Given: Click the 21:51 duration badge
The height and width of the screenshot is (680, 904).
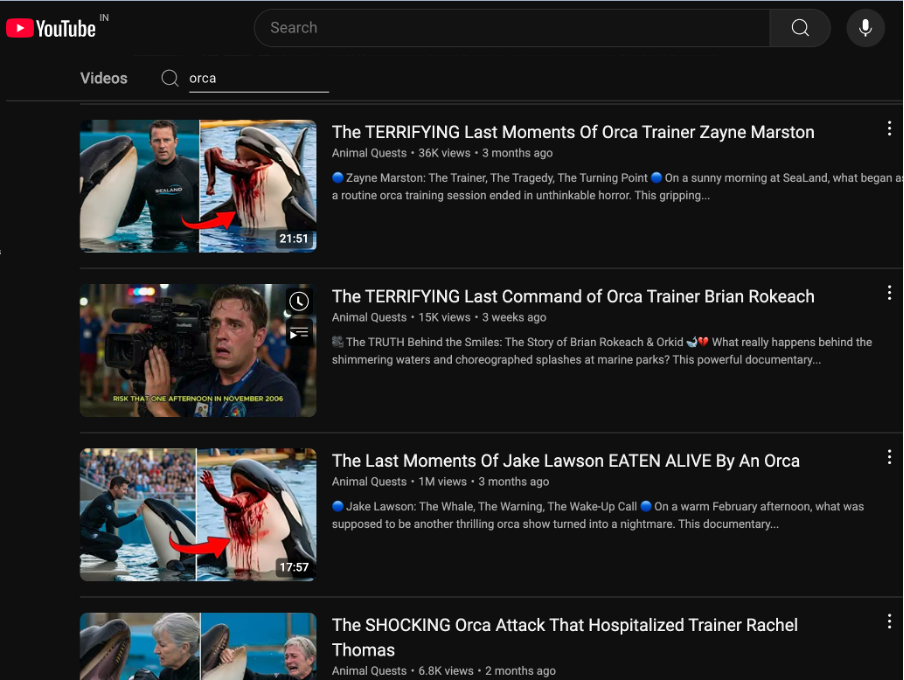Looking at the screenshot, I should point(294,238).
